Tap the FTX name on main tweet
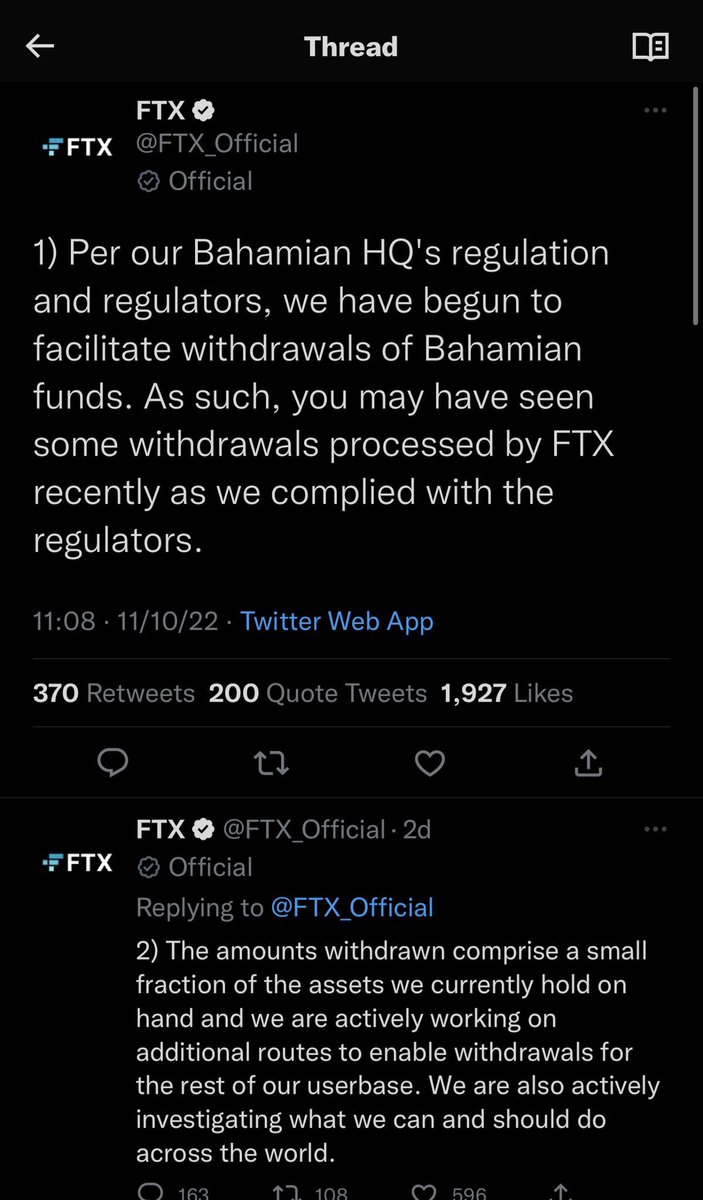This screenshot has height=1200, width=703. (160, 111)
